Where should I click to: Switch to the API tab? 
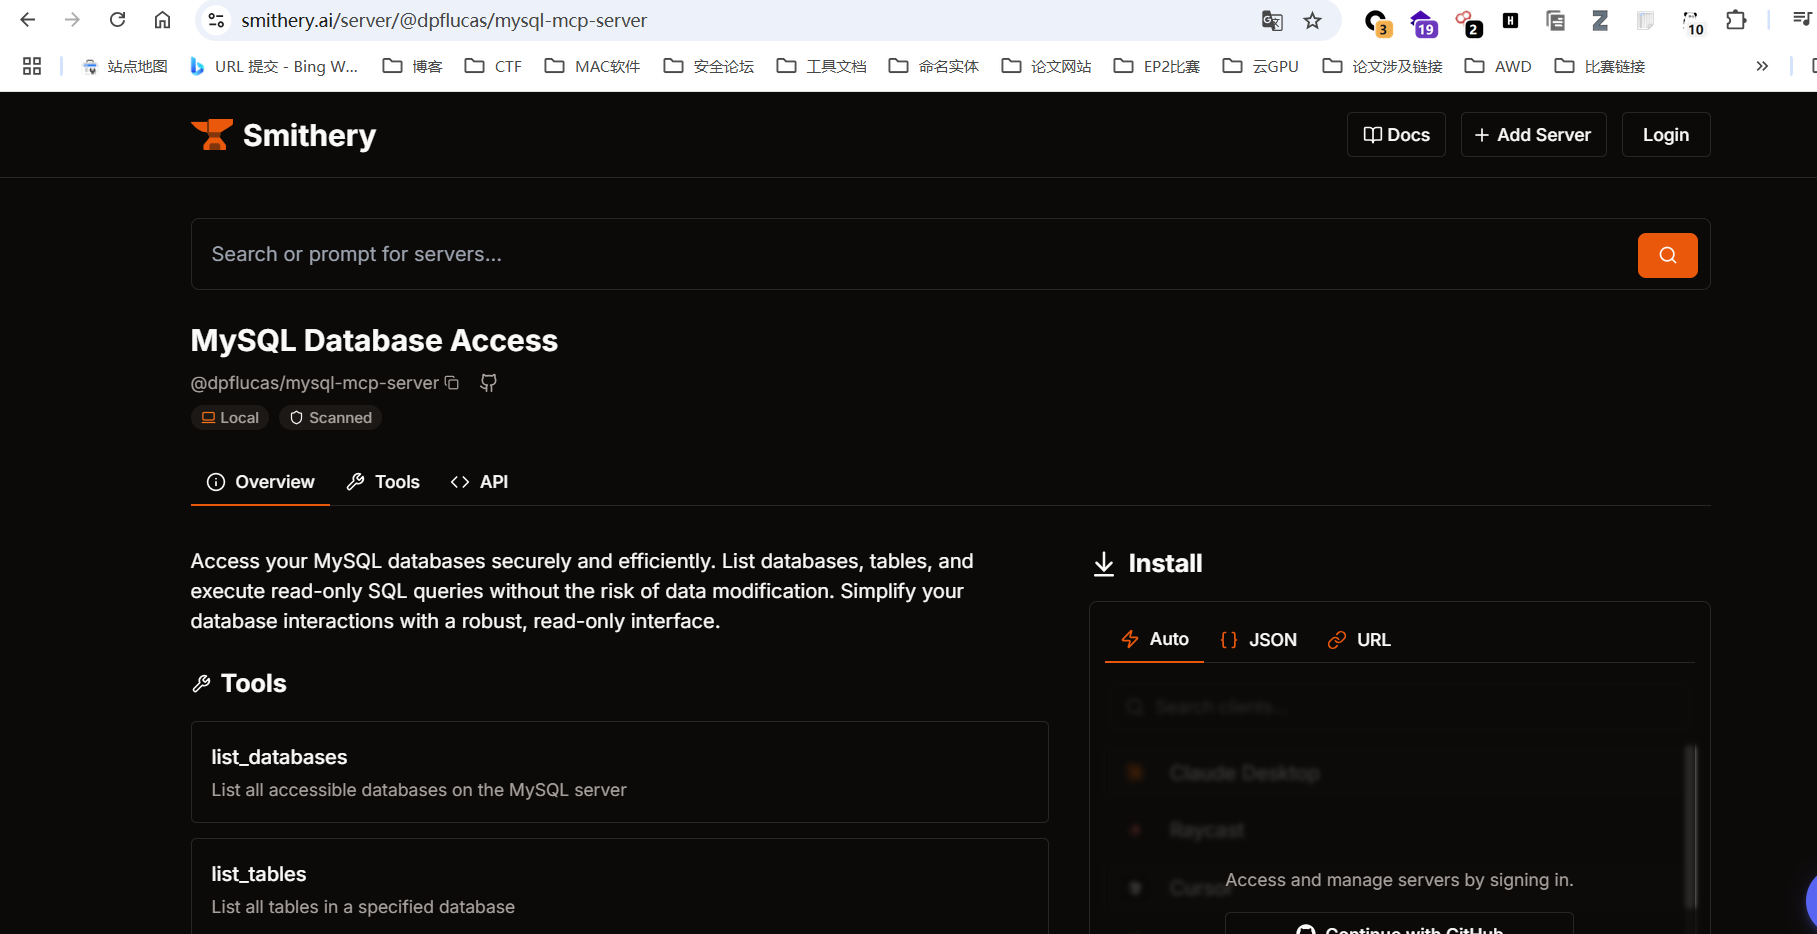click(479, 482)
